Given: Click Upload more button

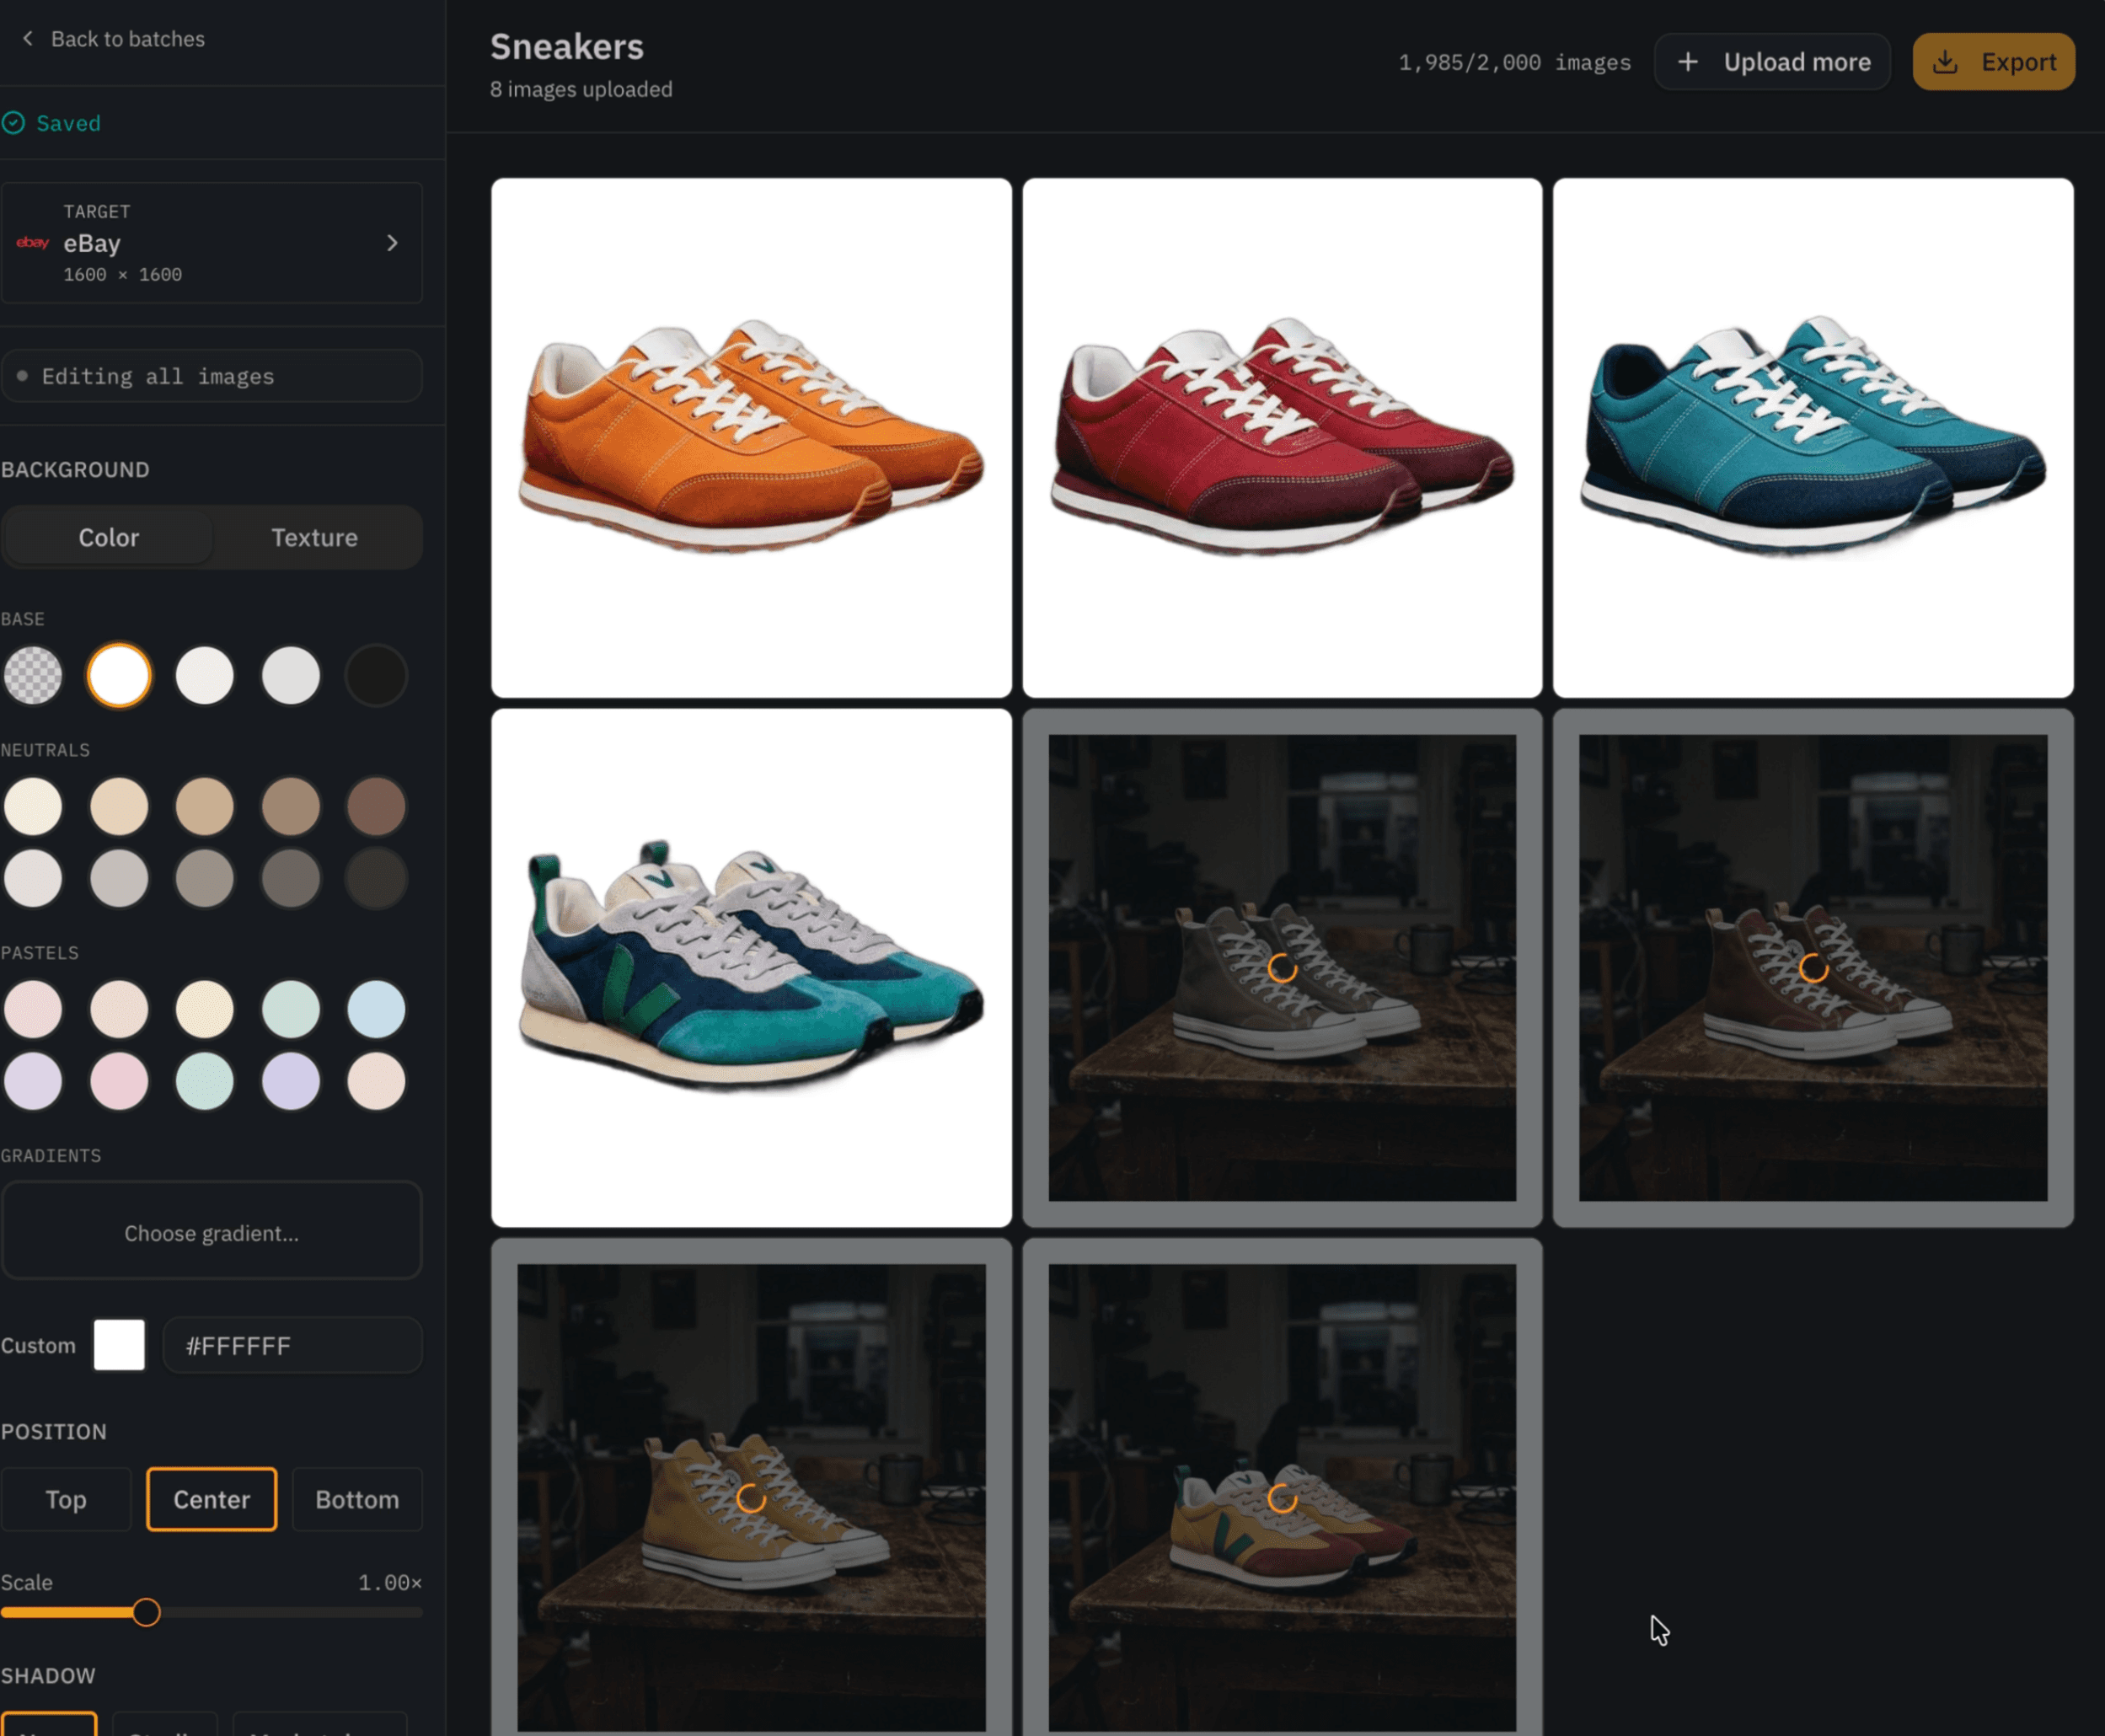Looking at the screenshot, I should tap(1772, 62).
